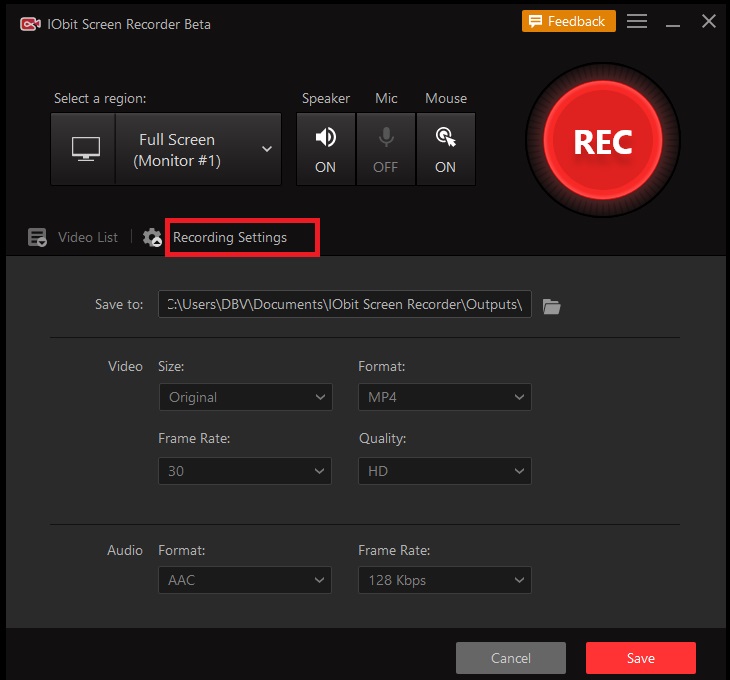Expand the Quality dropdown showing HD
The width and height of the screenshot is (730, 680).
[445, 471]
